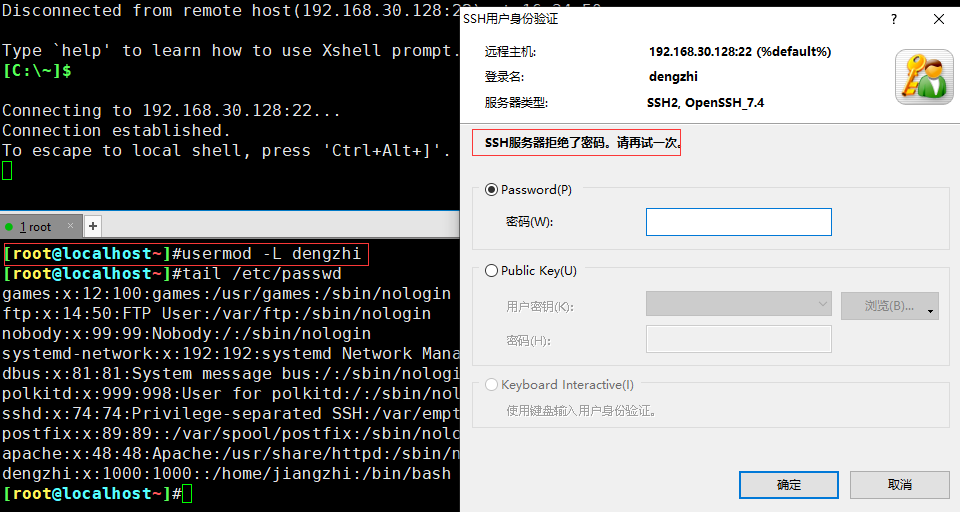Click the 'Connection established.' terminal line

pyautogui.click(x=116, y=130)
